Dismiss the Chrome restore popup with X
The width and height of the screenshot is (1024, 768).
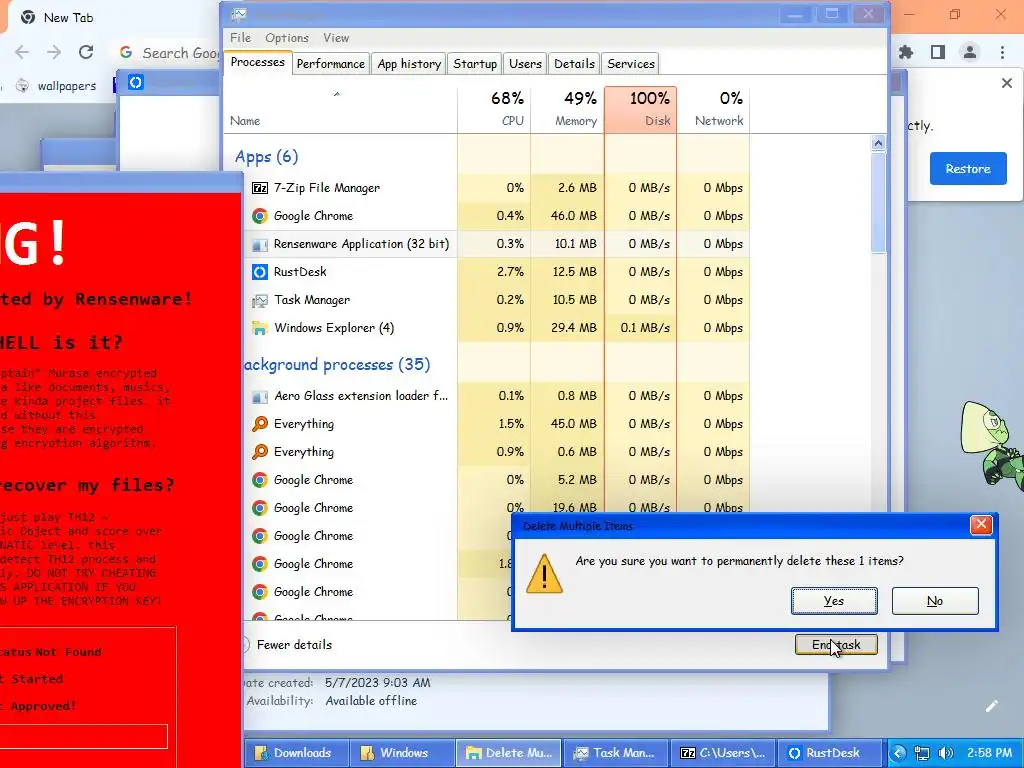click(1006, 83)
